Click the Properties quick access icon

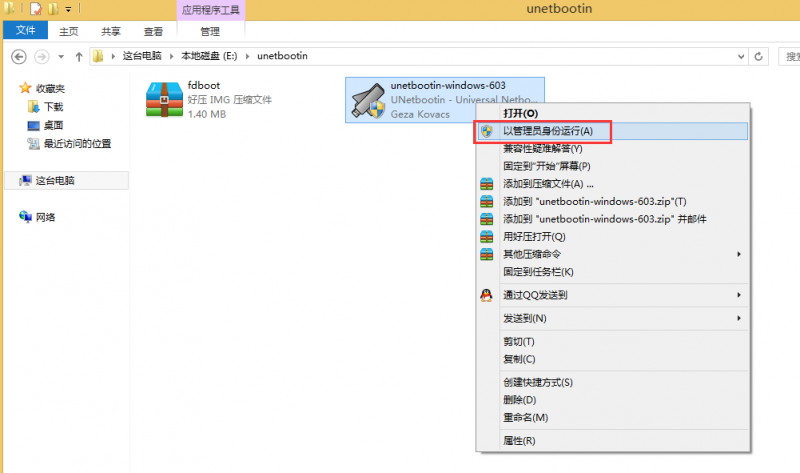[x=36, y=9]
